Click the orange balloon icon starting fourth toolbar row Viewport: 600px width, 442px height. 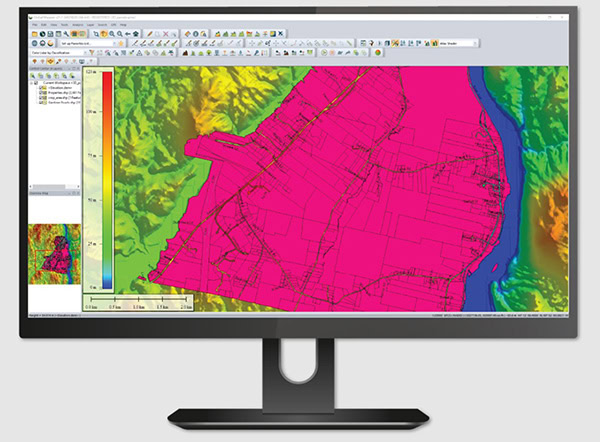click(34, 61)
